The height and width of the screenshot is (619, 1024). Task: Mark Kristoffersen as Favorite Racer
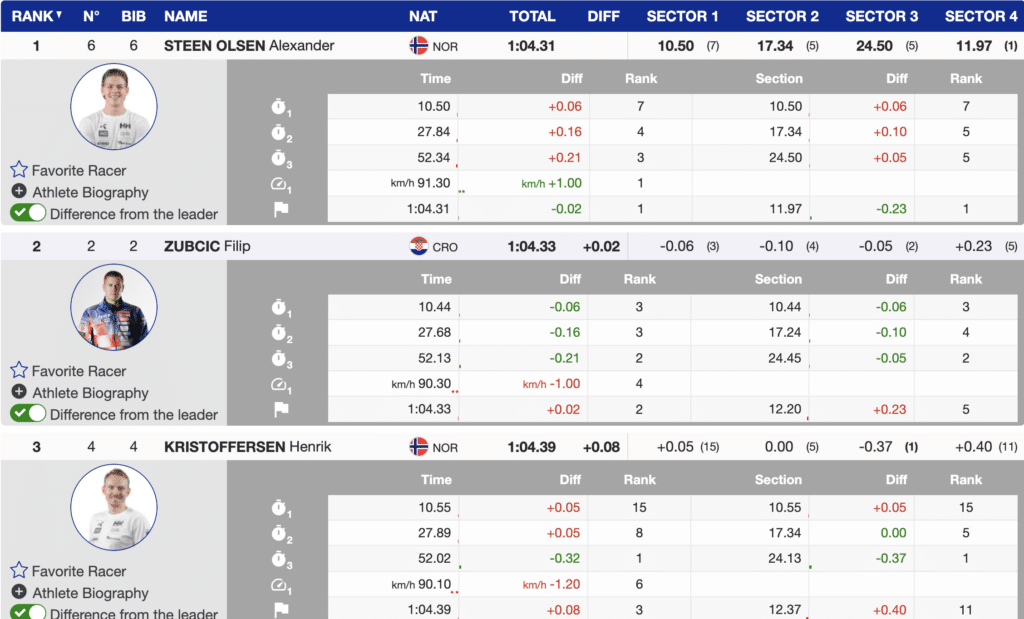coord(78,571)
